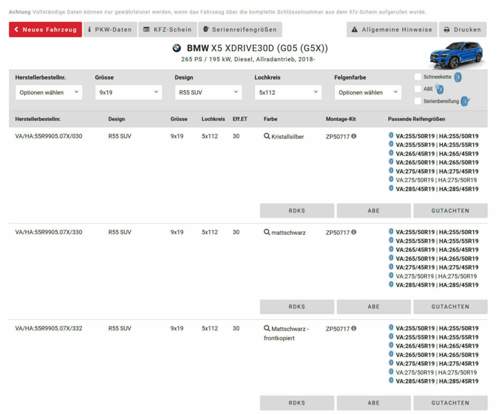Click info icon for 255/55R19 in Kristallsilber row
Image resolution: width=500 pixels, height=414 pixels.
pos(391,144)
